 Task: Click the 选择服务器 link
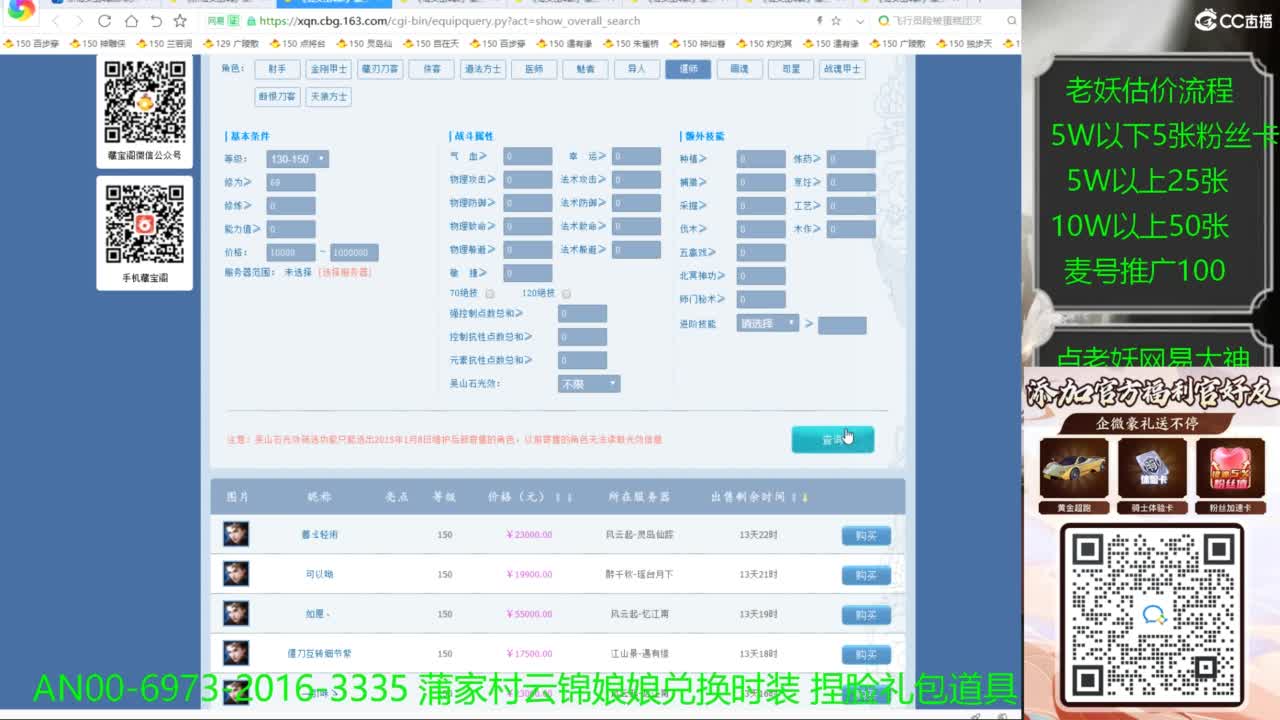(x=344, y=272)
